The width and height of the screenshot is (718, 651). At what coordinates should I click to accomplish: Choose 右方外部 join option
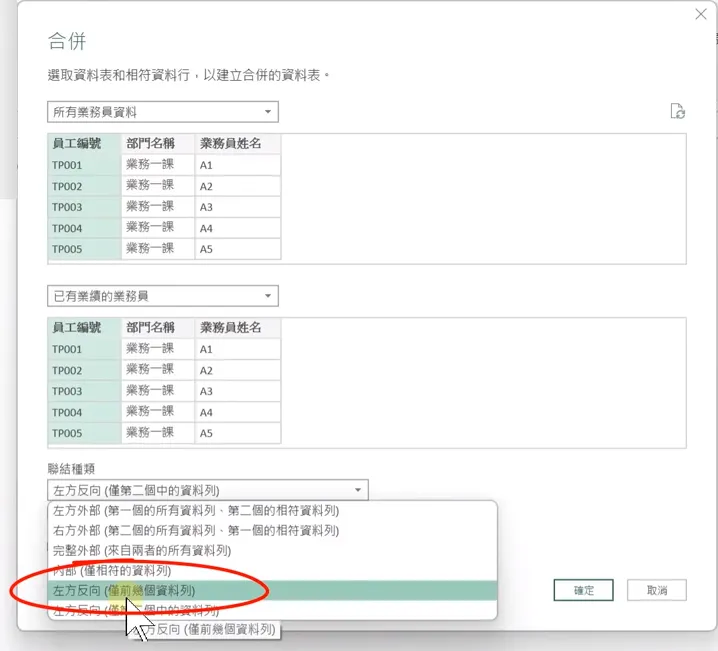[x=272, y=531]
